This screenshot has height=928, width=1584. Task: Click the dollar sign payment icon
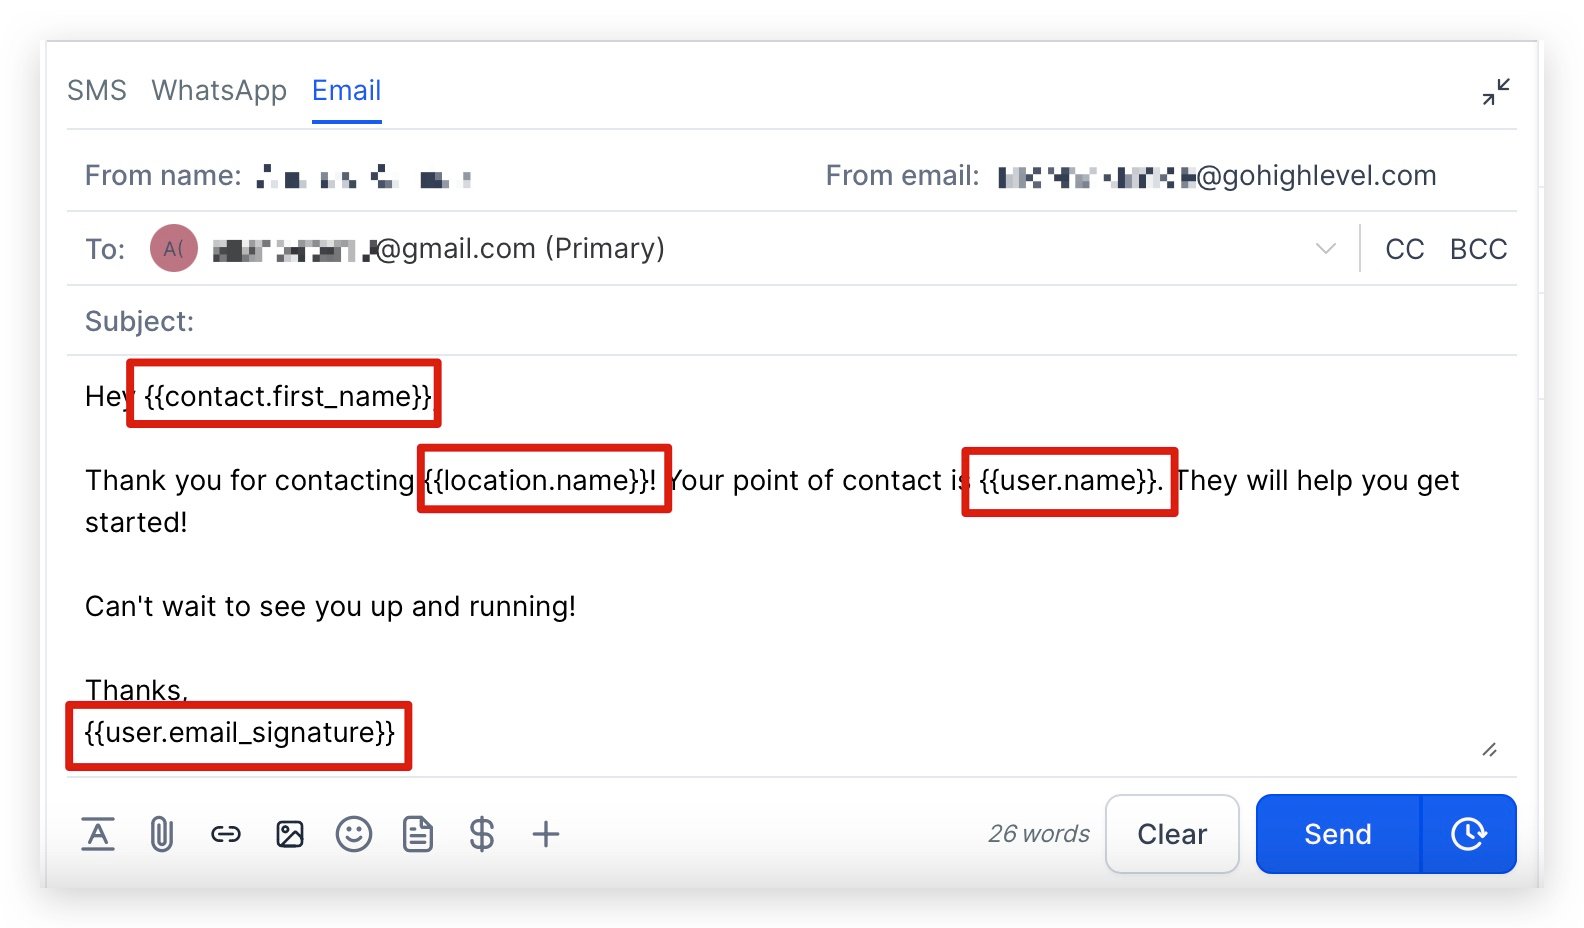coord(482,834)
